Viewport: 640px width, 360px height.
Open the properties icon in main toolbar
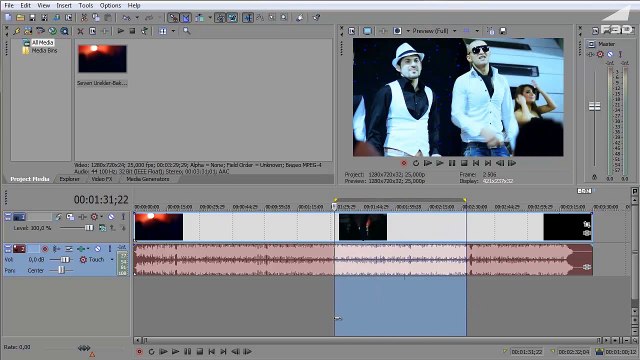click(x=69, y=18)
